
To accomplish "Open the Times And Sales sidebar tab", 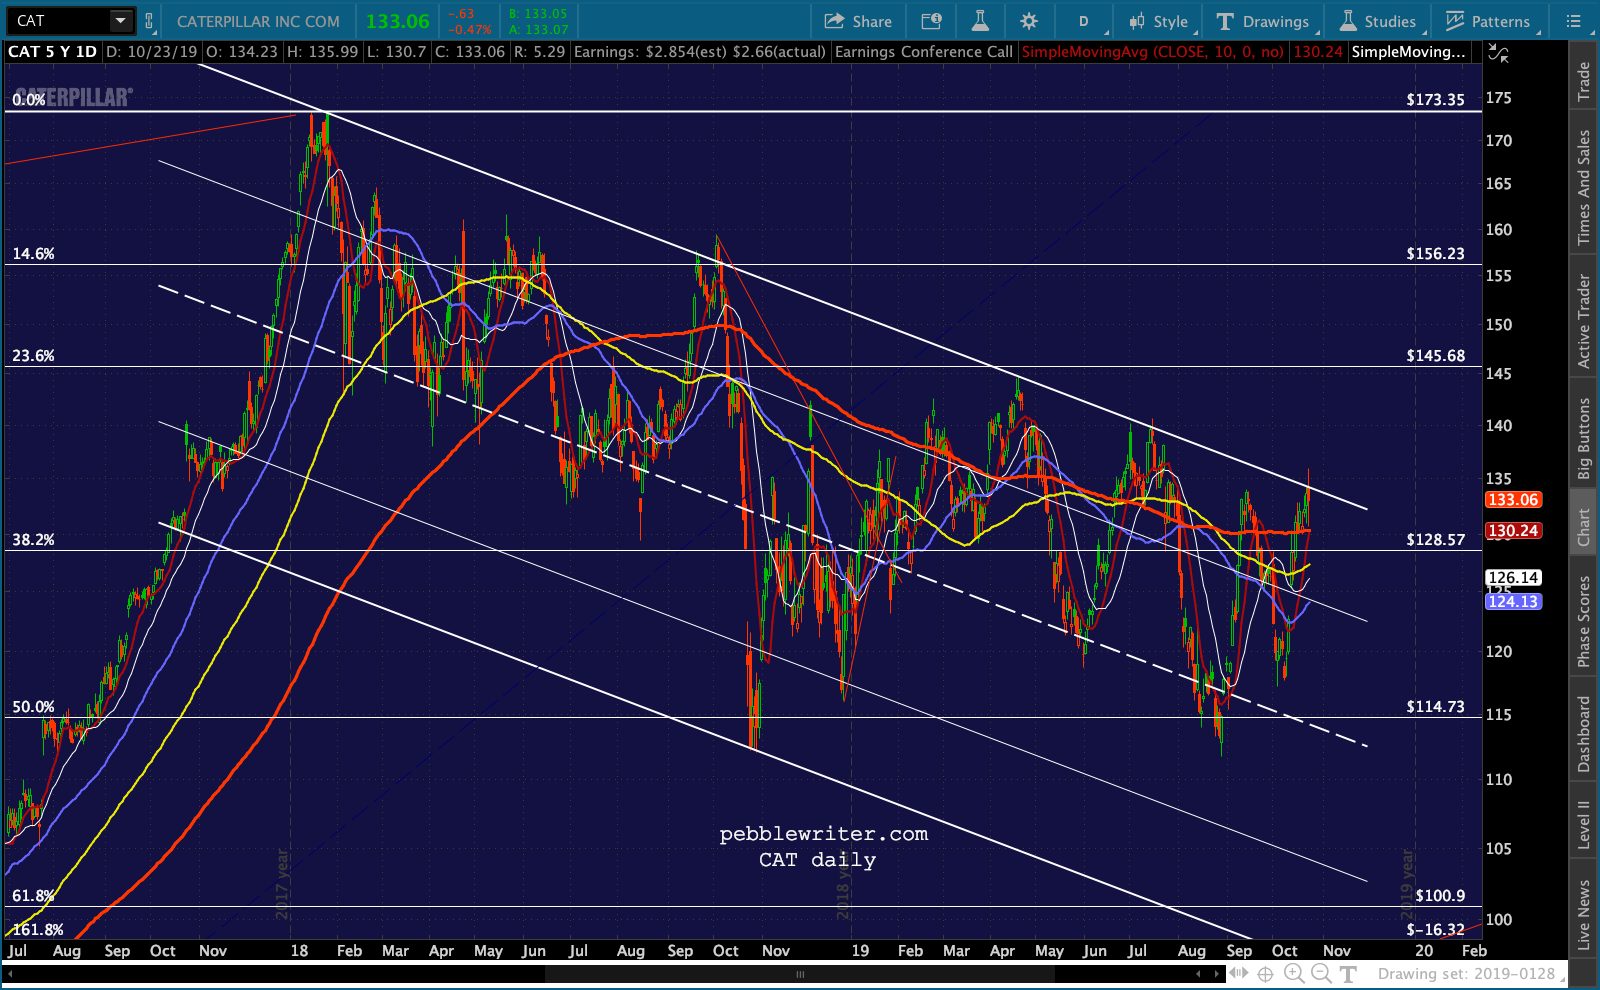I will 1584,187.
